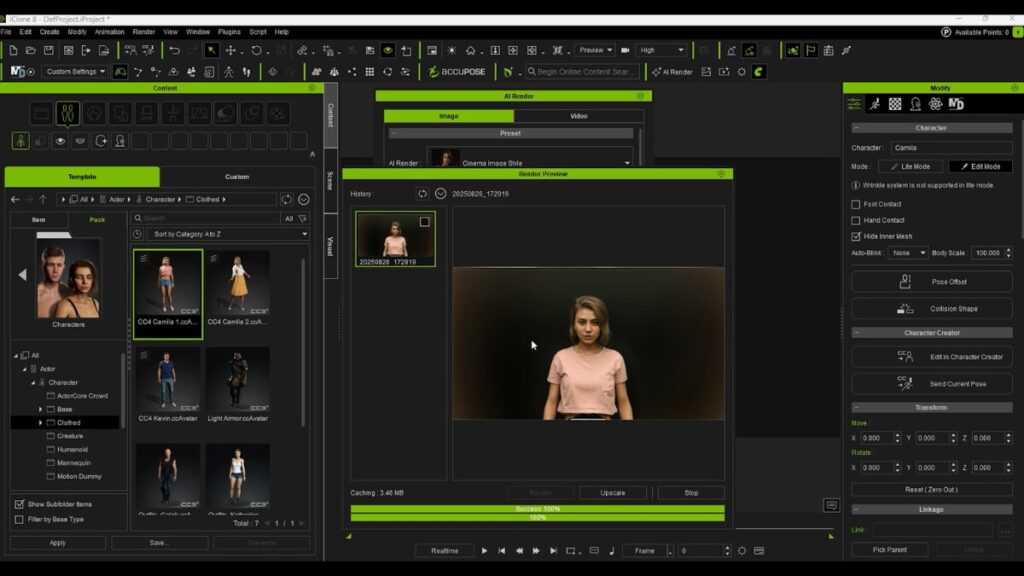Viewport: 1024px width, 576px height.
Task: Play the animation with the play button
Action: 484,551
